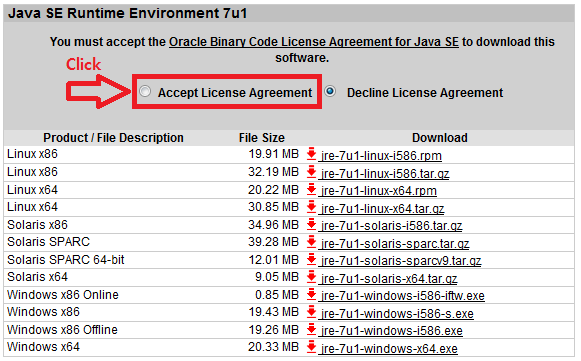The width and height of the screenshot is (581, 361).
Task: Download jre-7u1-solaris-i586.tar.gz link
Action: 392,226
